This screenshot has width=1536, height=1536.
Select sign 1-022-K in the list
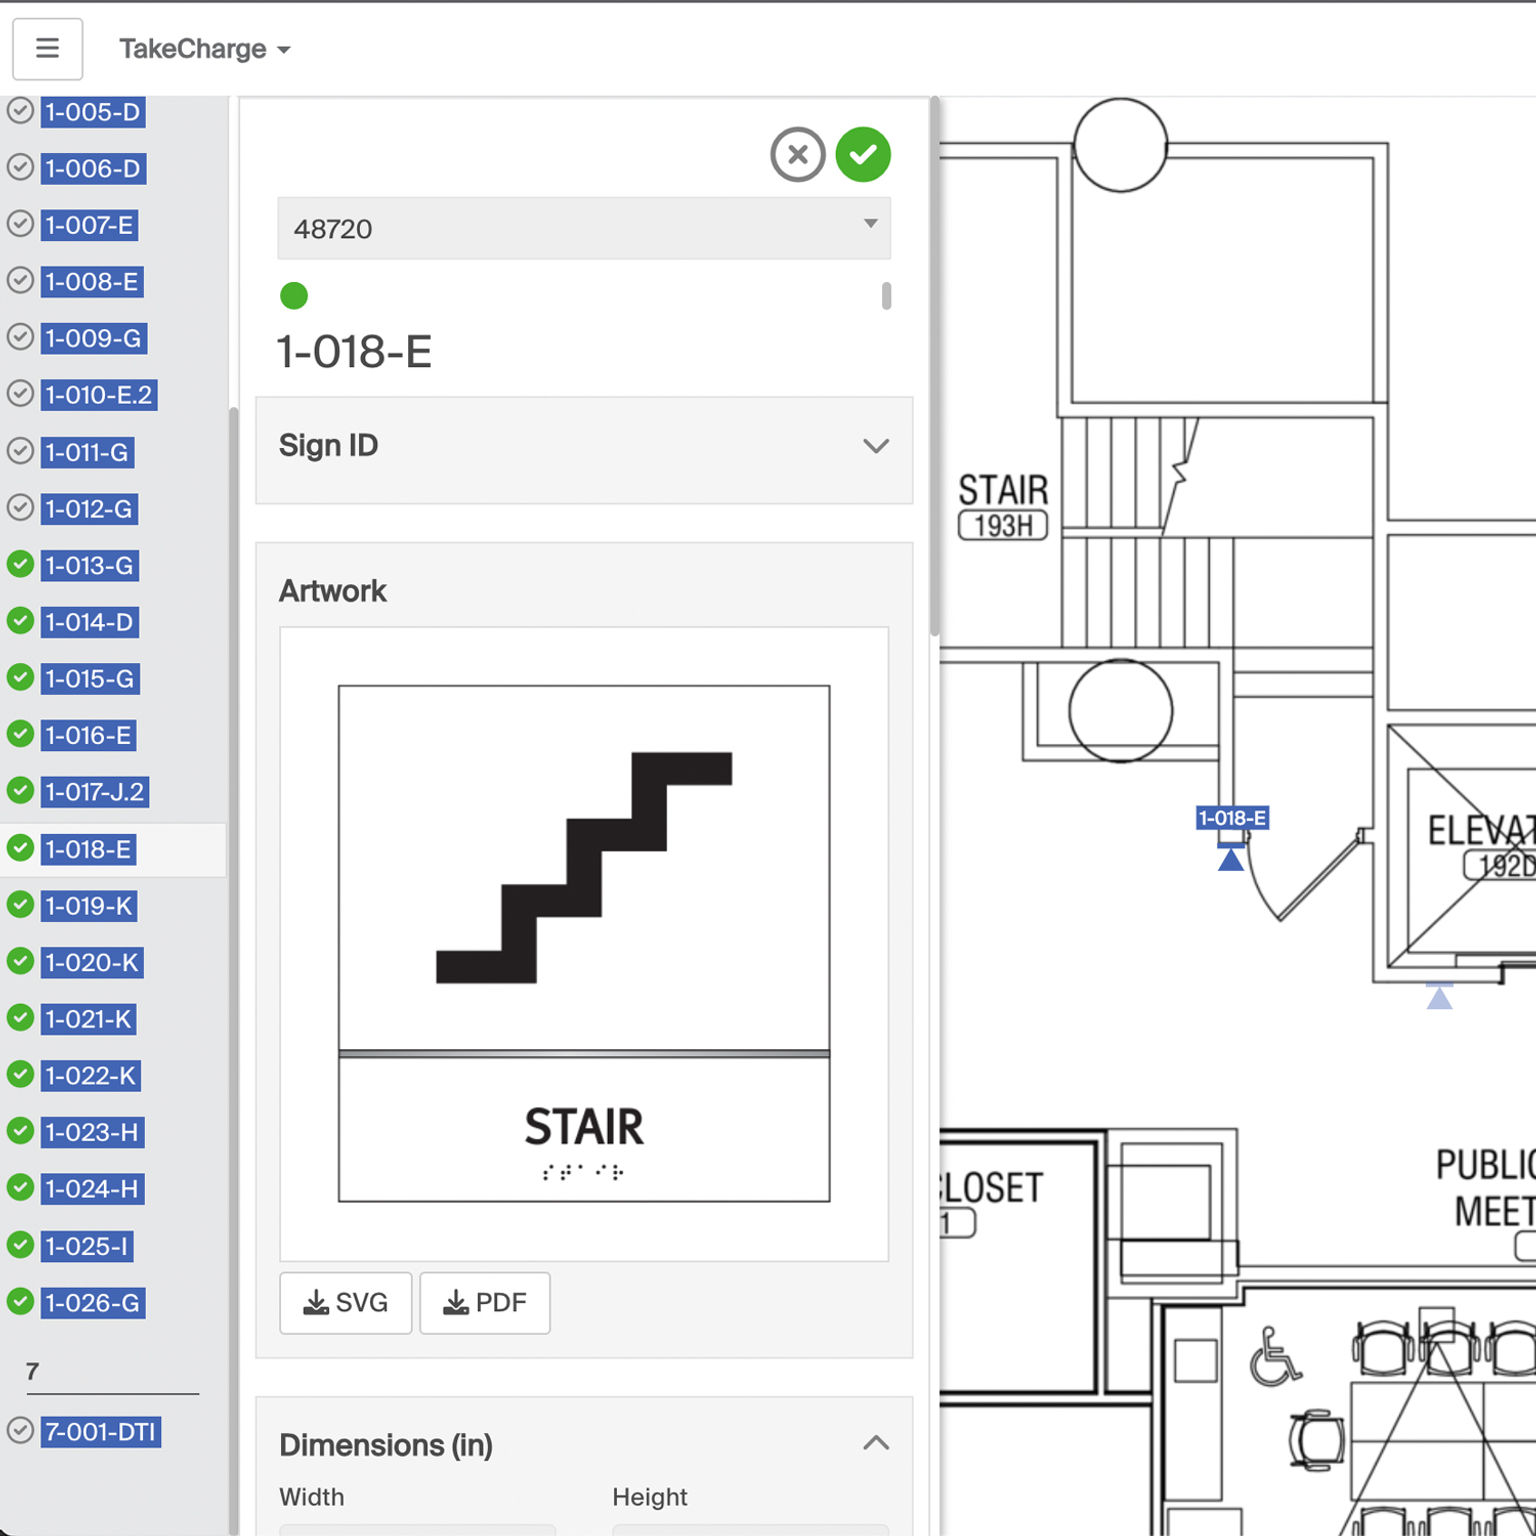pos(91,1076)
